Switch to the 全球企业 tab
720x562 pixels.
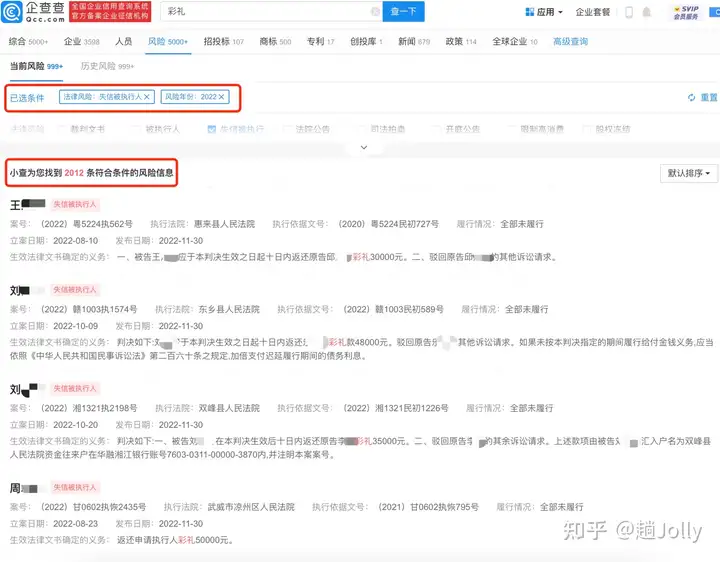pyautogui.click(x=515, y=41)
